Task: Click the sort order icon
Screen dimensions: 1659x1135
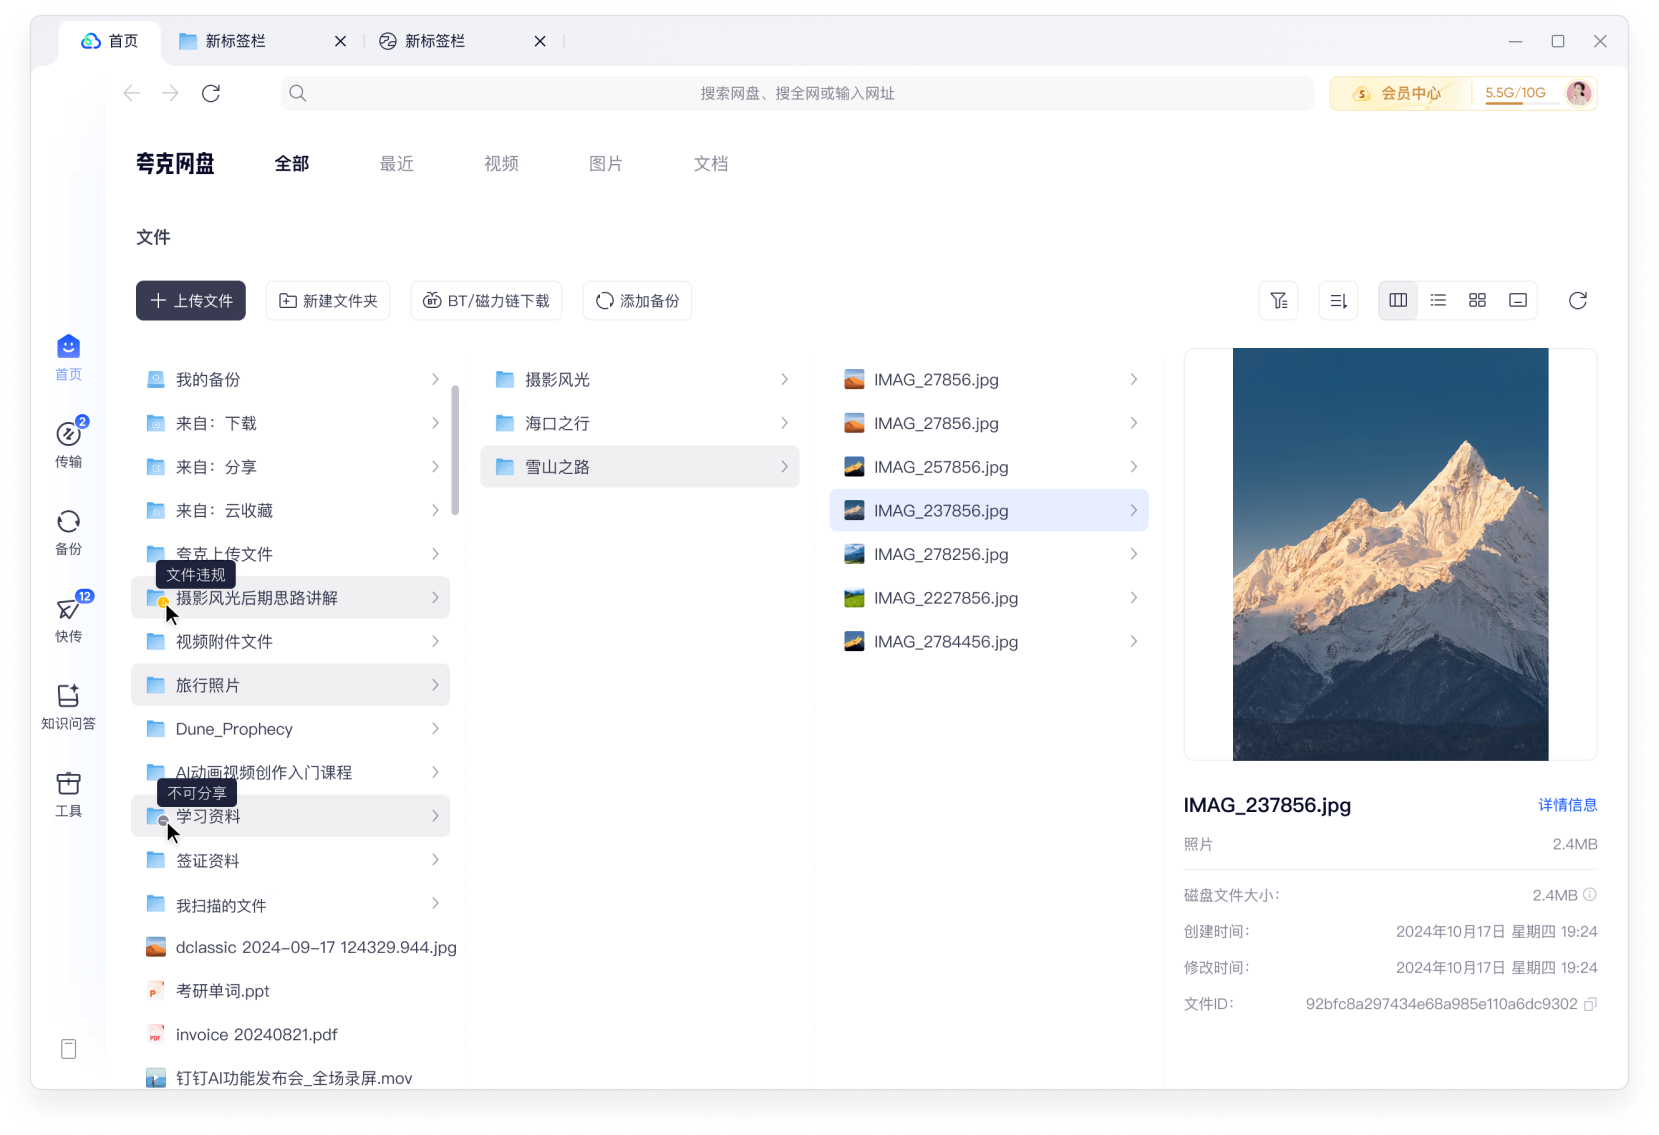Action: (1338, 301)
